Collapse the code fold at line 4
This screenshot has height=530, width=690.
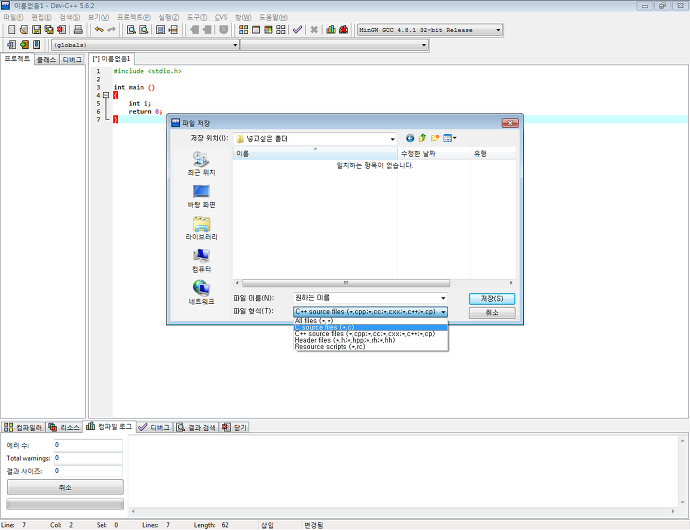tap(106, 95)
